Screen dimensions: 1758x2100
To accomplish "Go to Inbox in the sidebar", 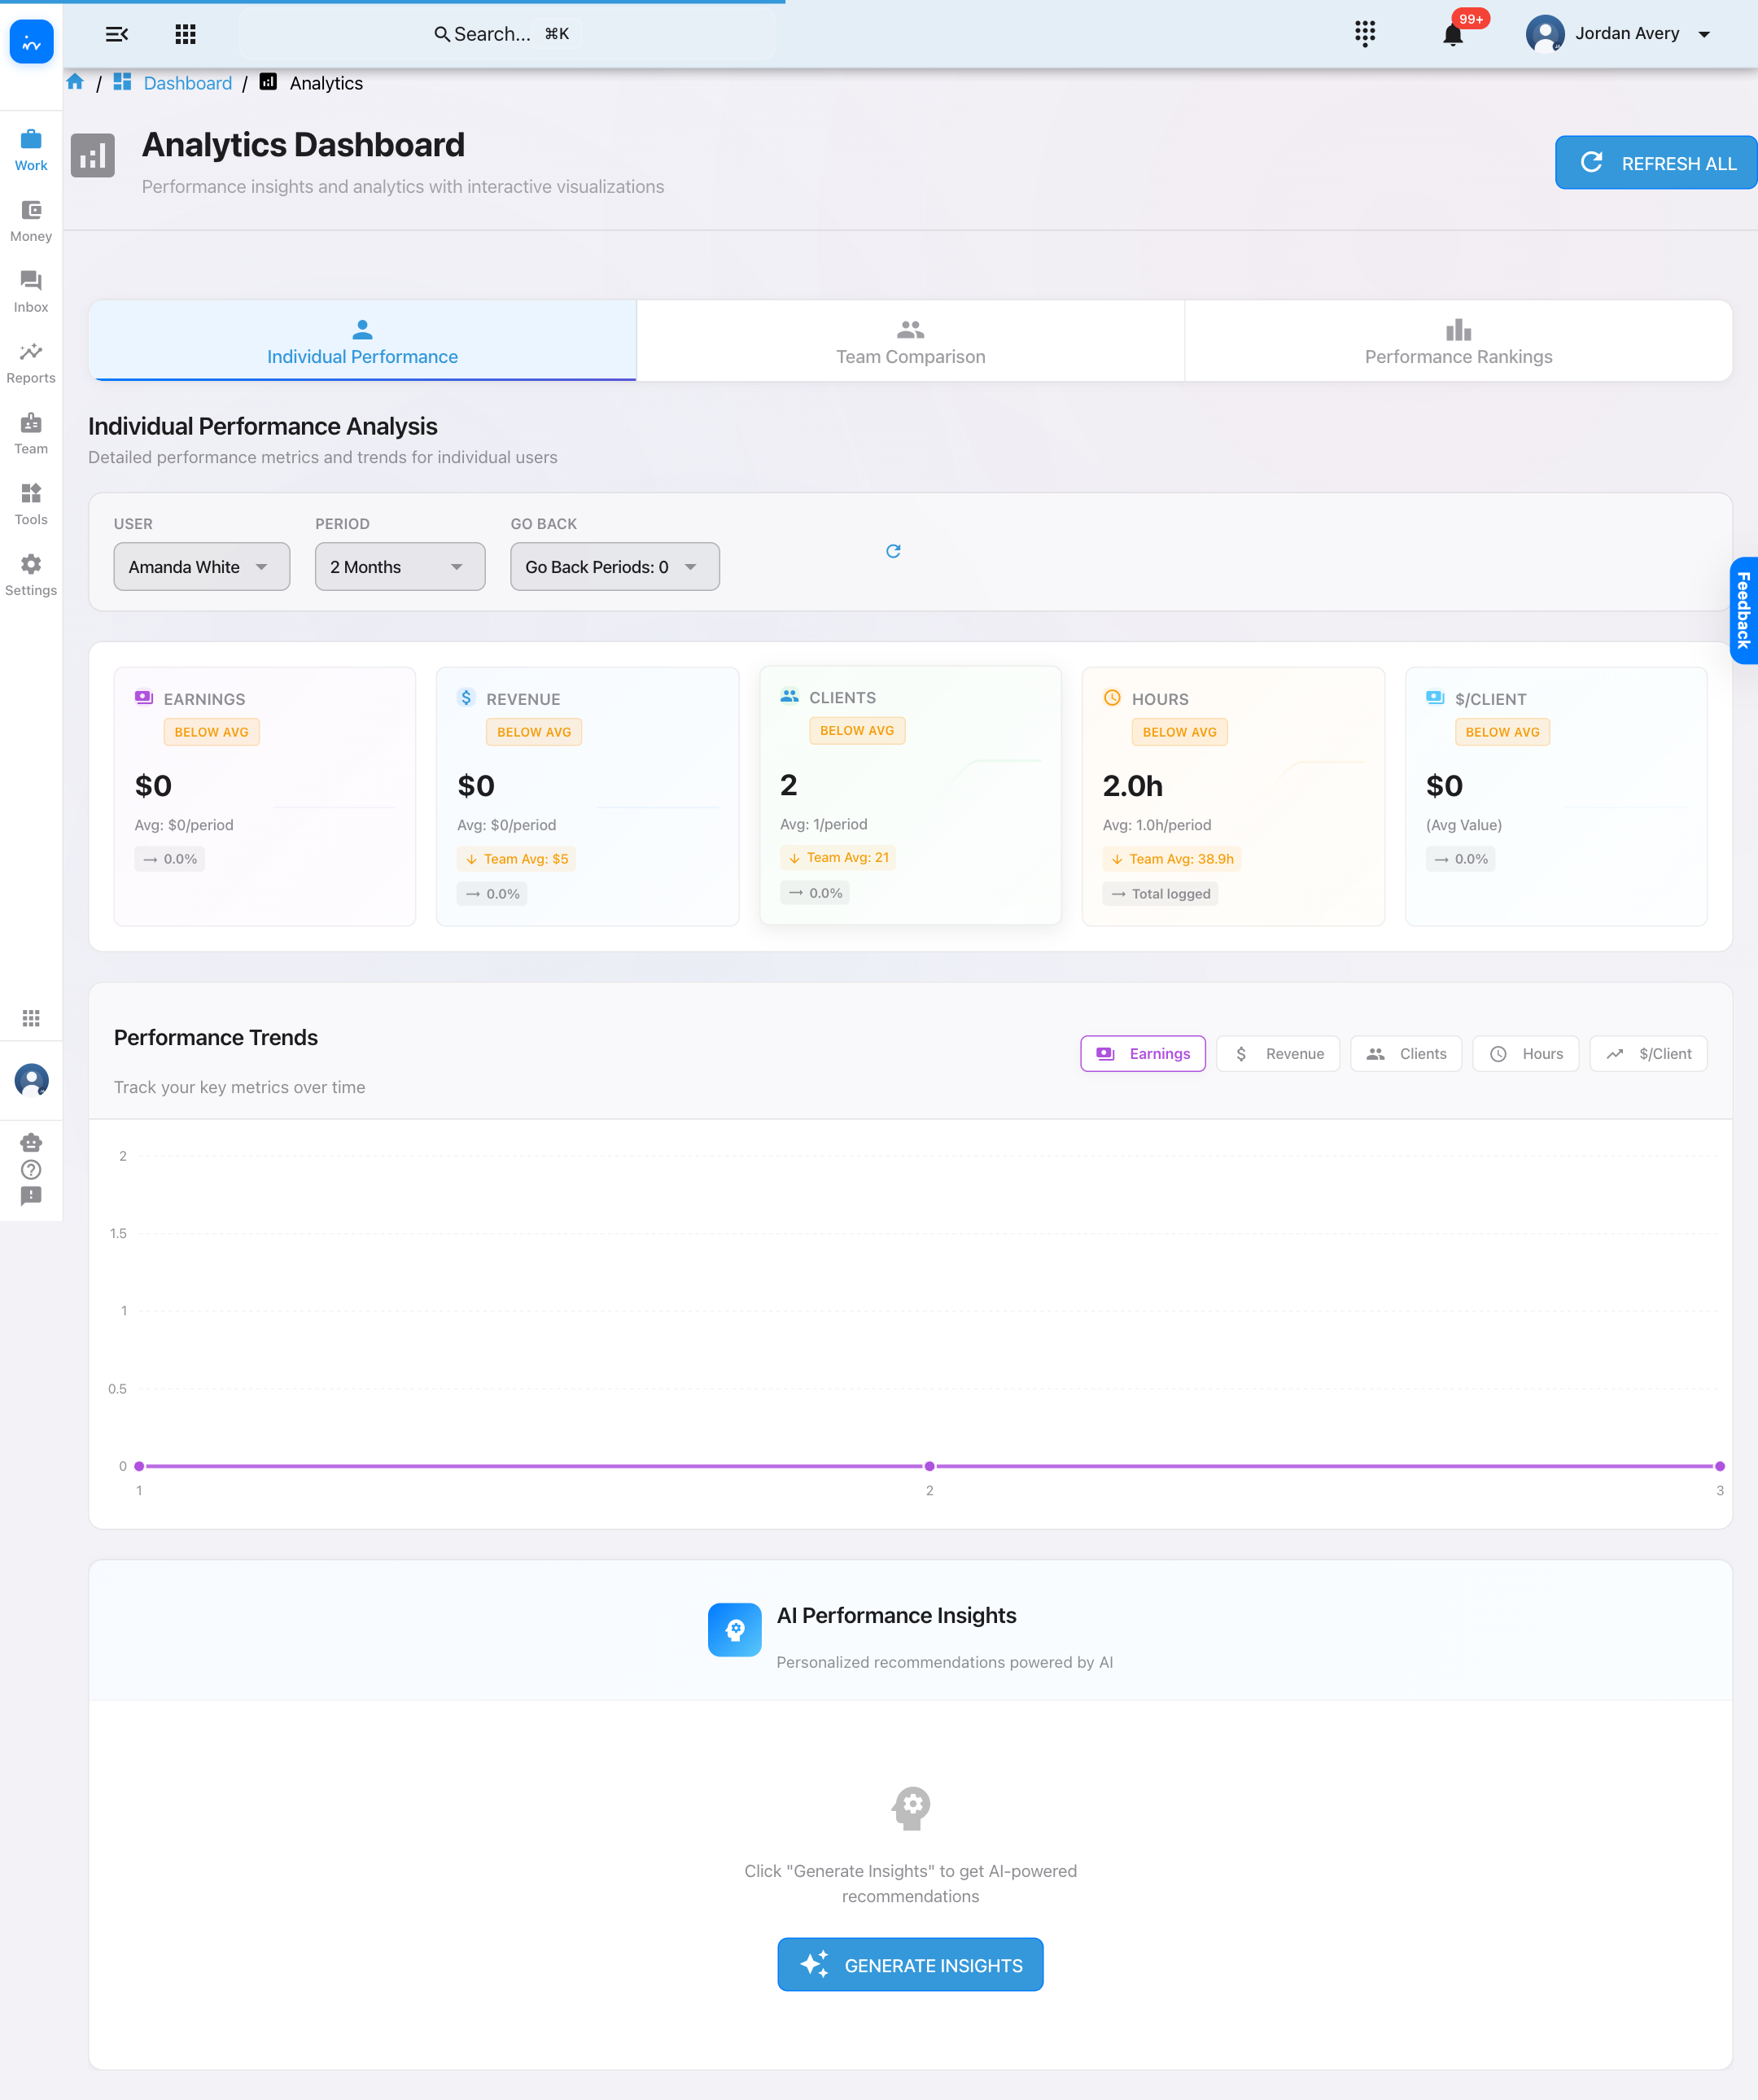I will 31,292.
